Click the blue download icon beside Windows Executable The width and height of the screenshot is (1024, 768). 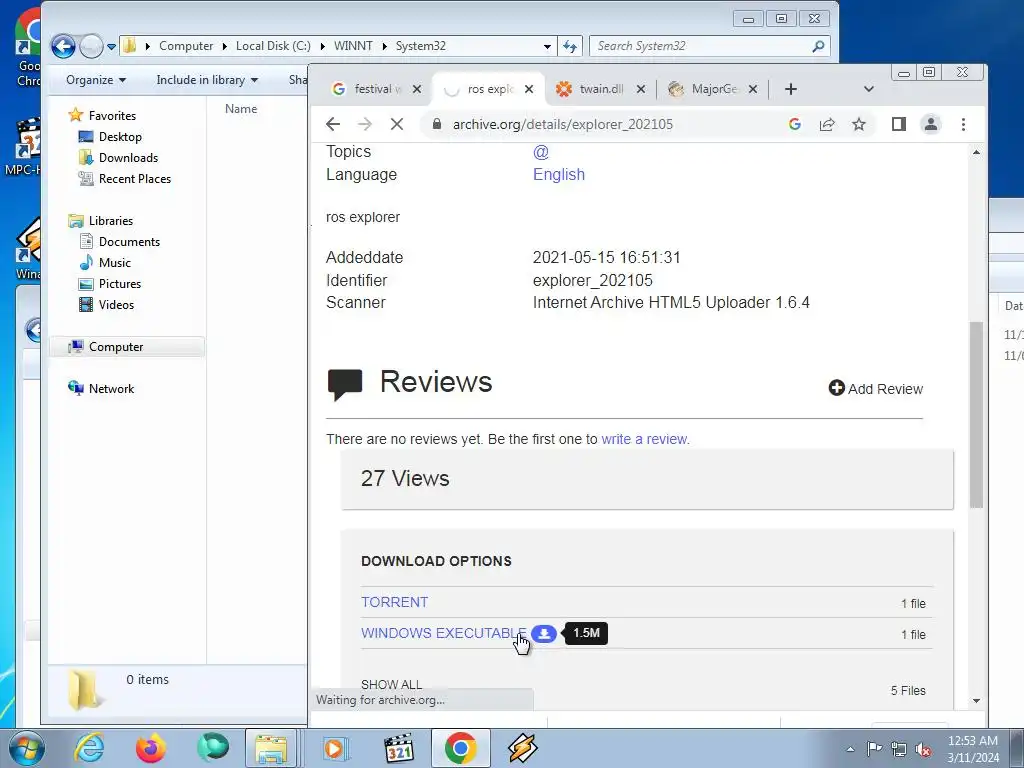coord(544,633)
